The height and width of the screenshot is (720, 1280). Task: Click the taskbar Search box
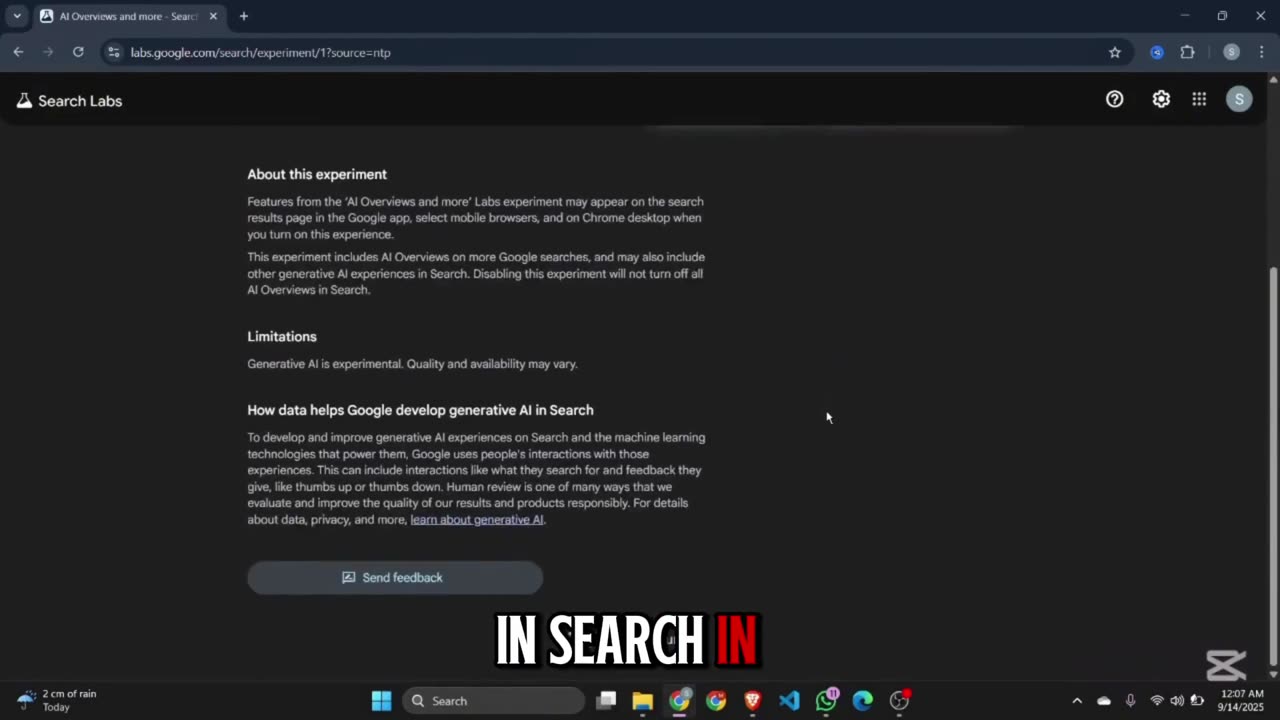pyautogui.click(x=494, y=701)
